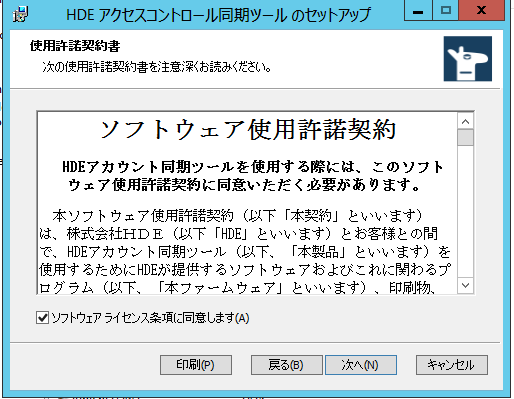
Task: Click the license scrollbar thumb
Action: pyautogui.click(x=466, y=138)
